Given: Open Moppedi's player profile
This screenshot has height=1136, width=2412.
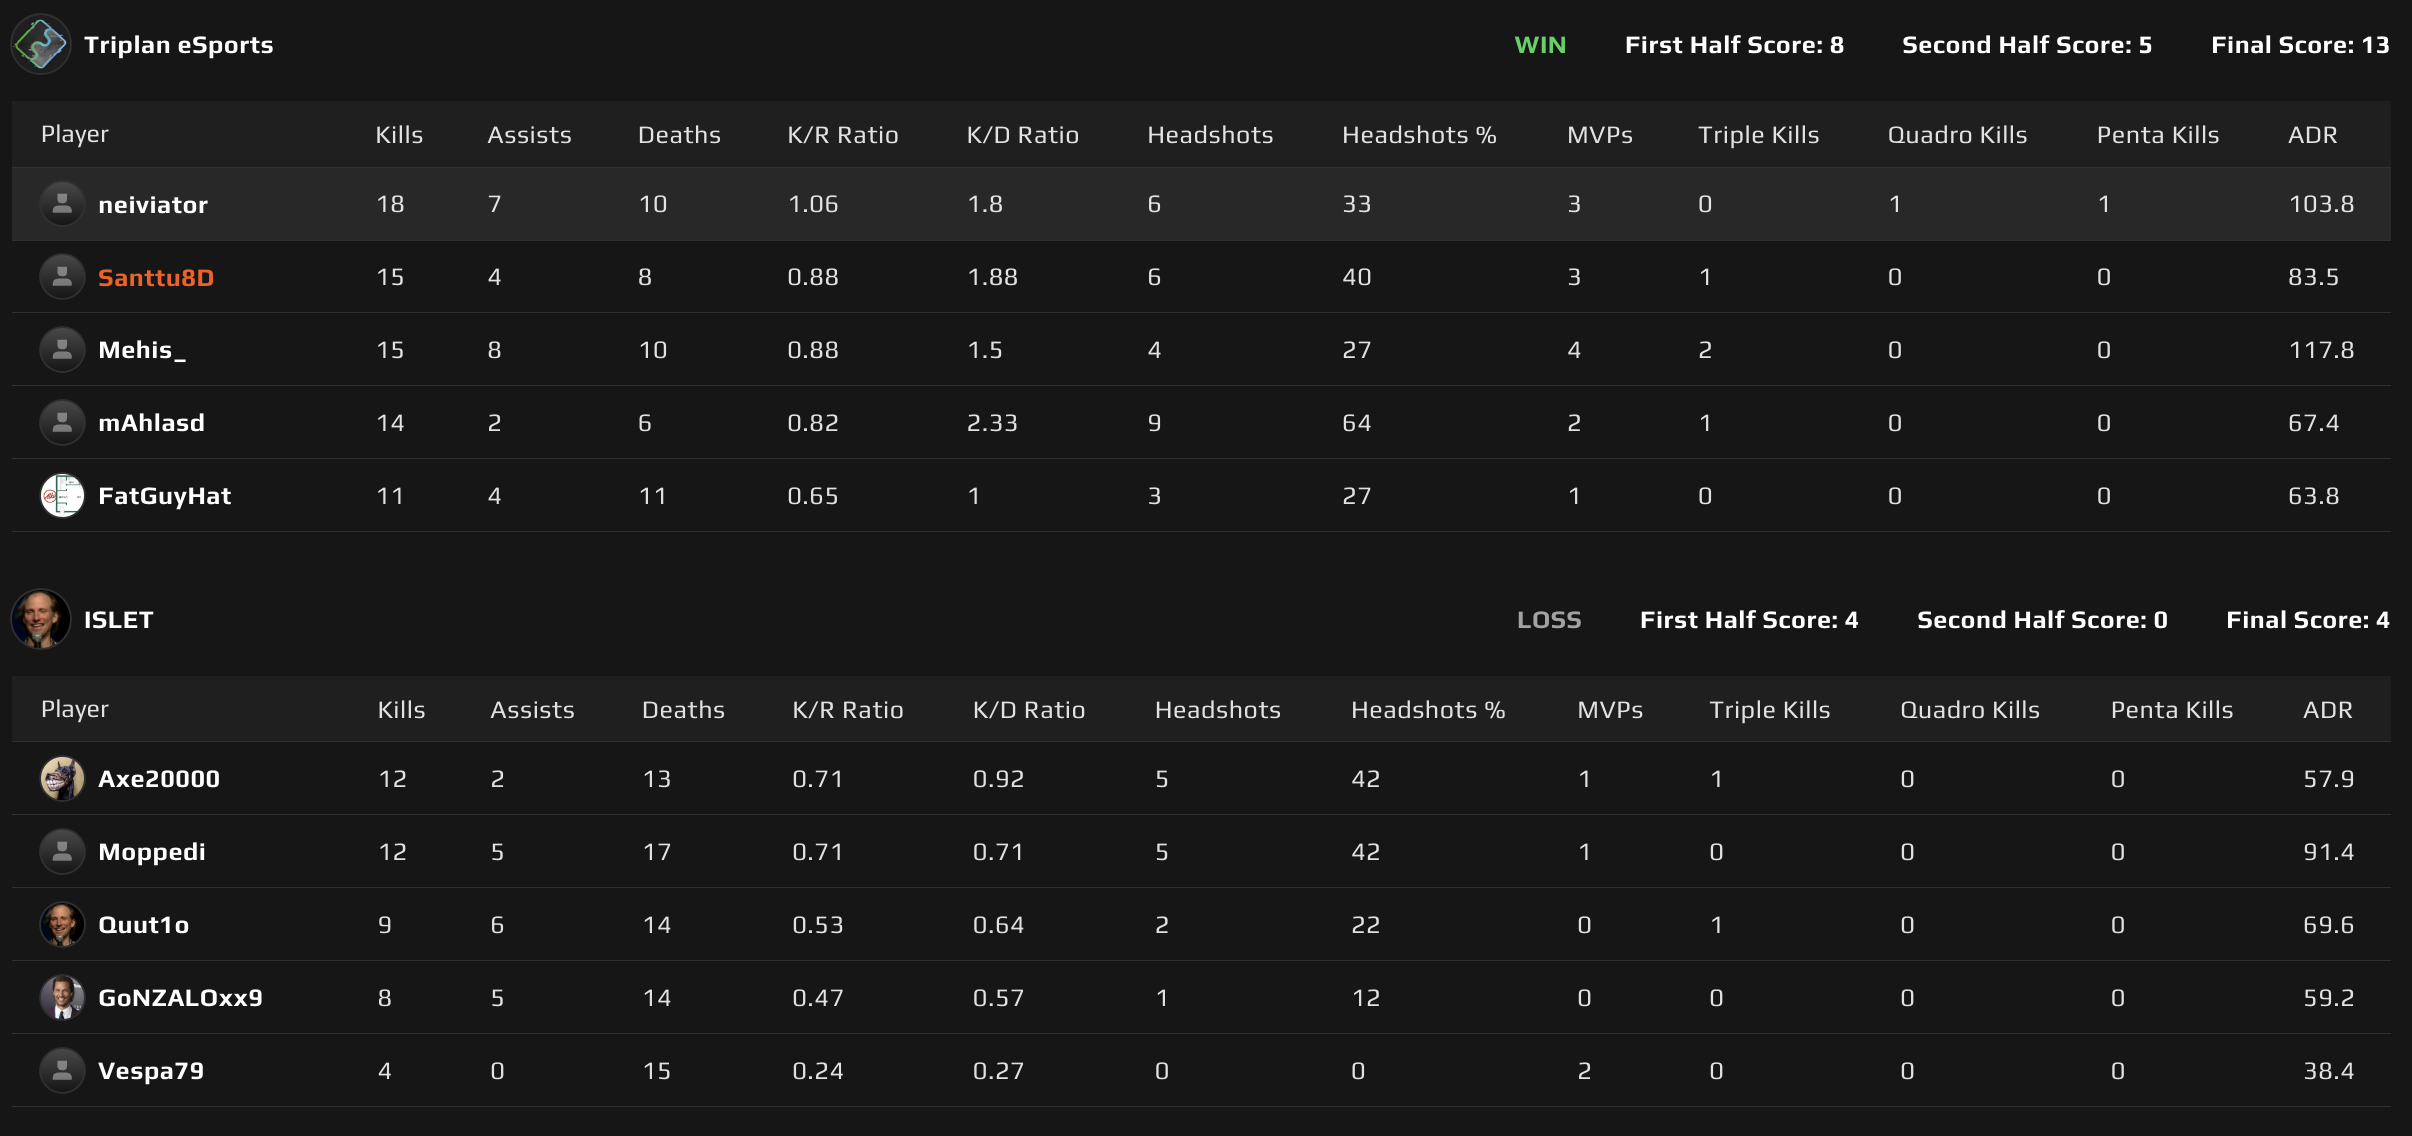Looking at the screenshot, I should click(152, 851).
